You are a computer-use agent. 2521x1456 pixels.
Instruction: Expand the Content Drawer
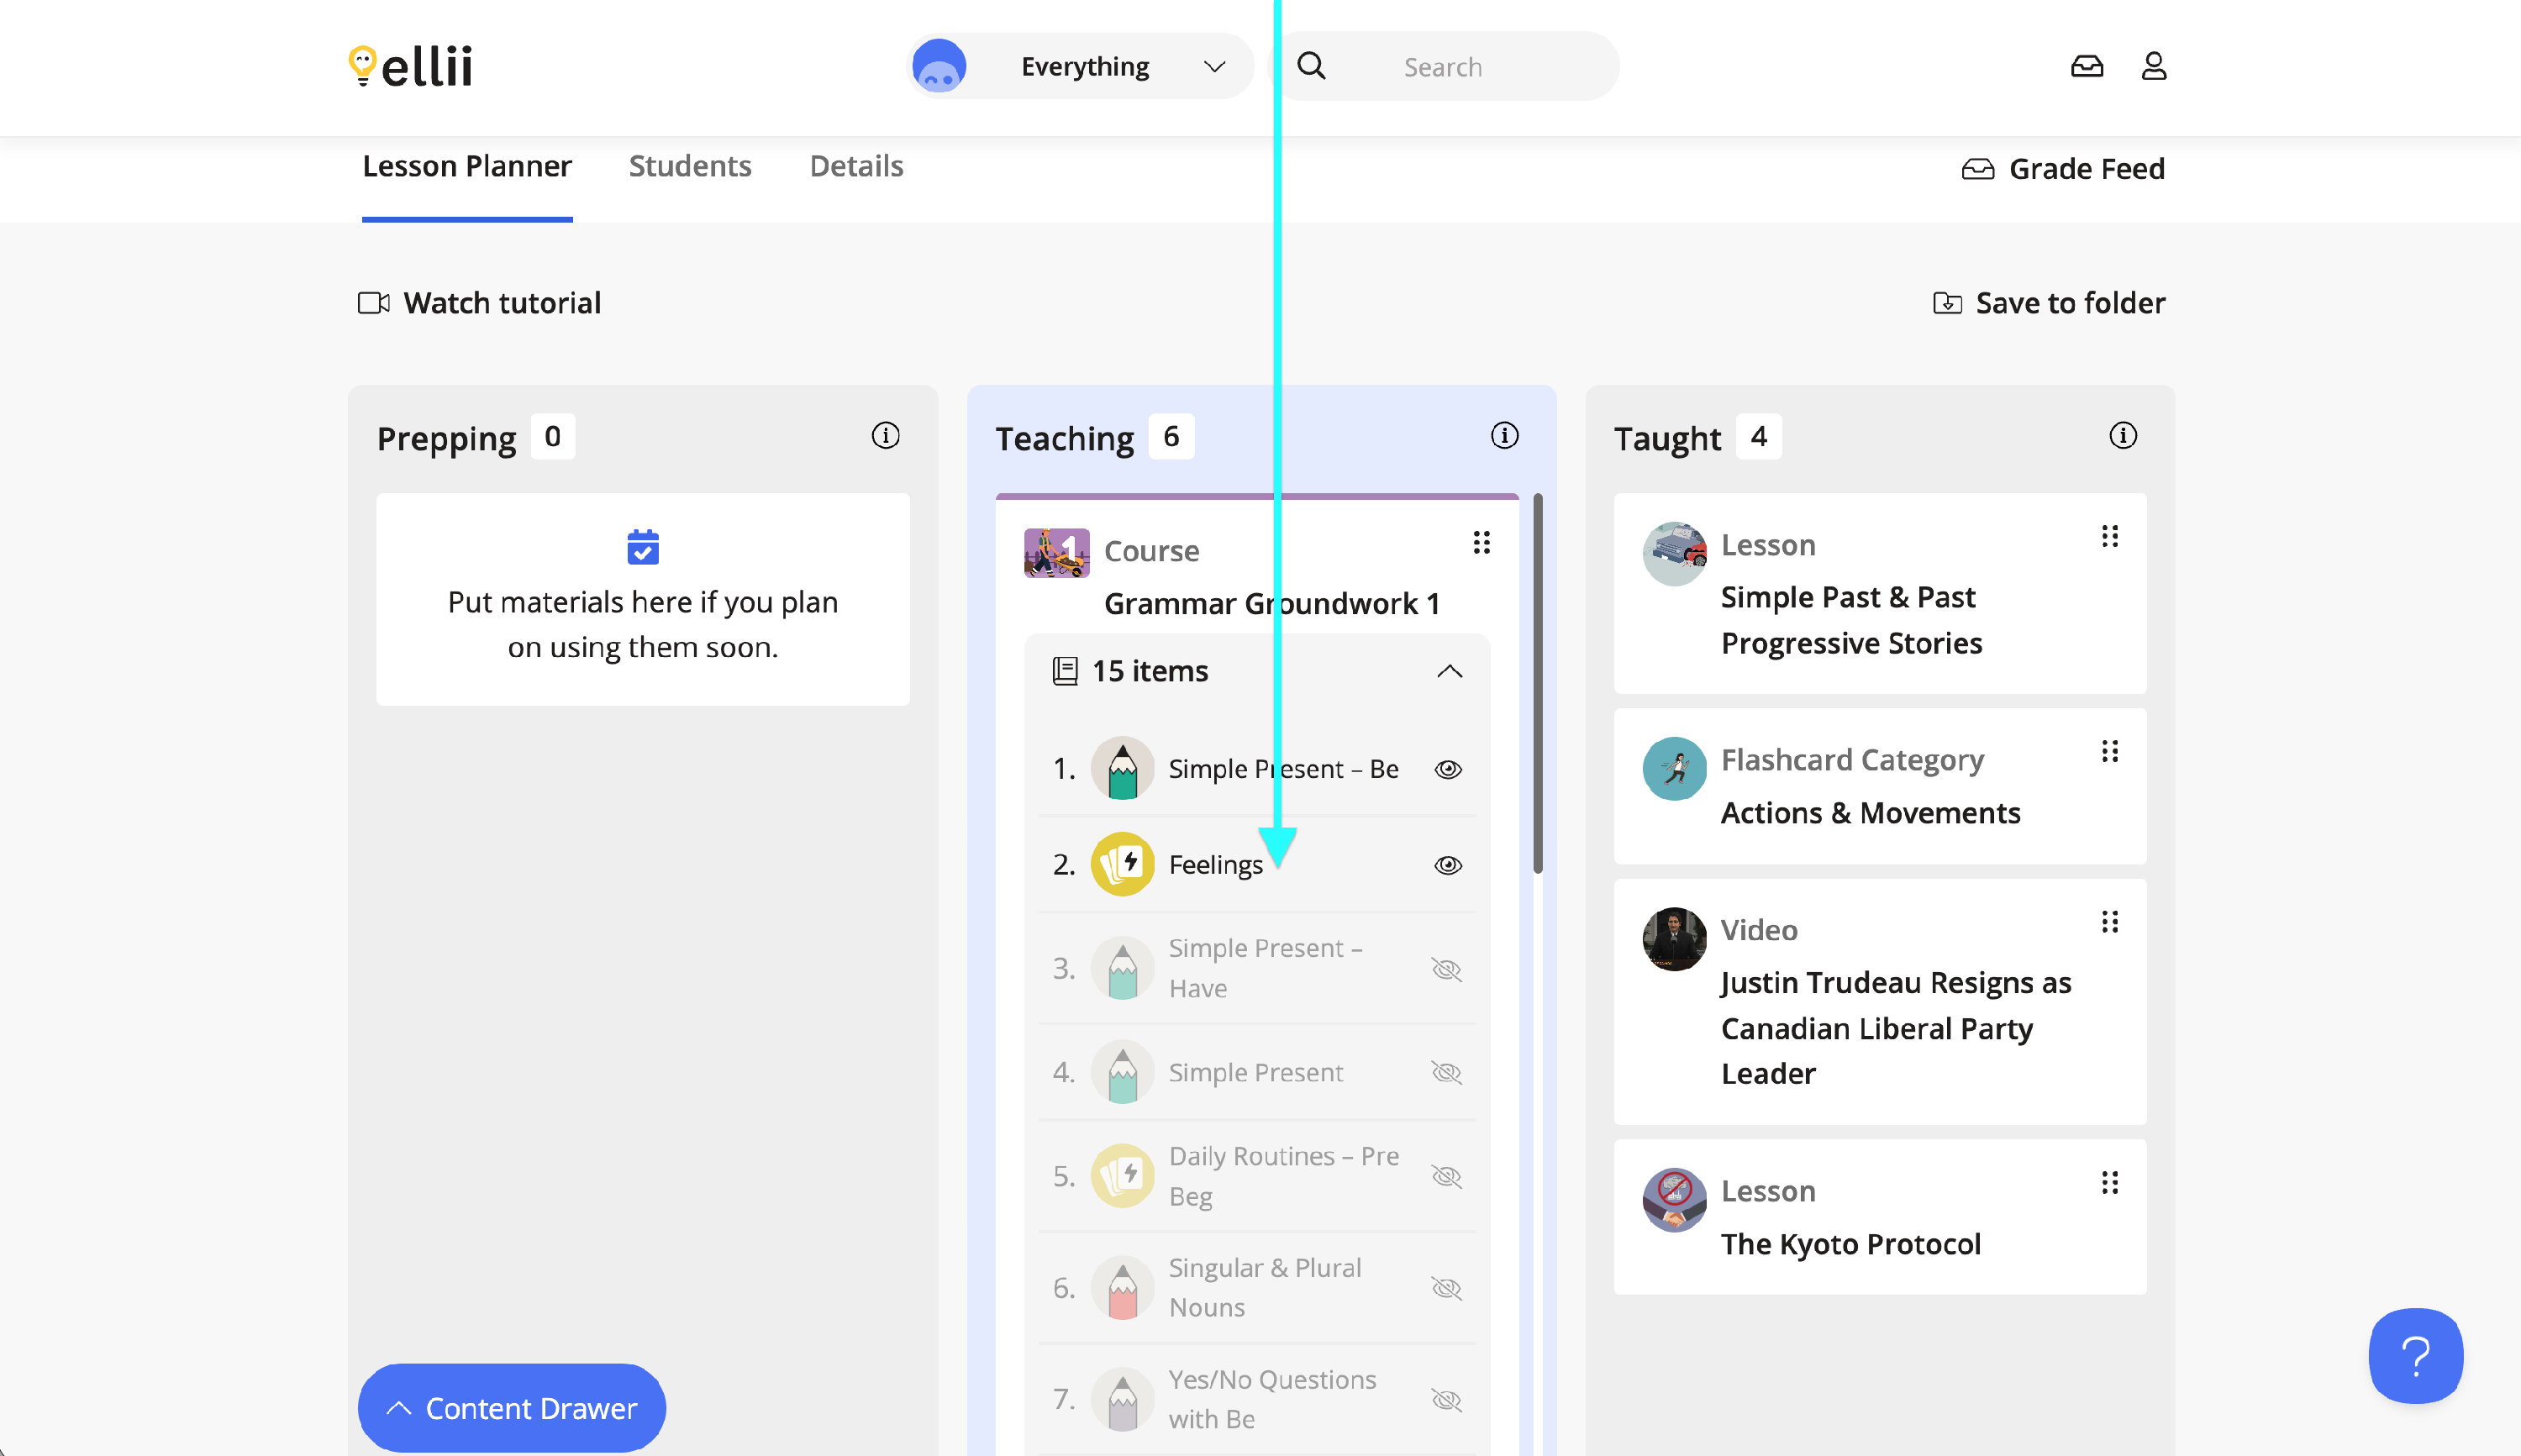click(512, 1408)
